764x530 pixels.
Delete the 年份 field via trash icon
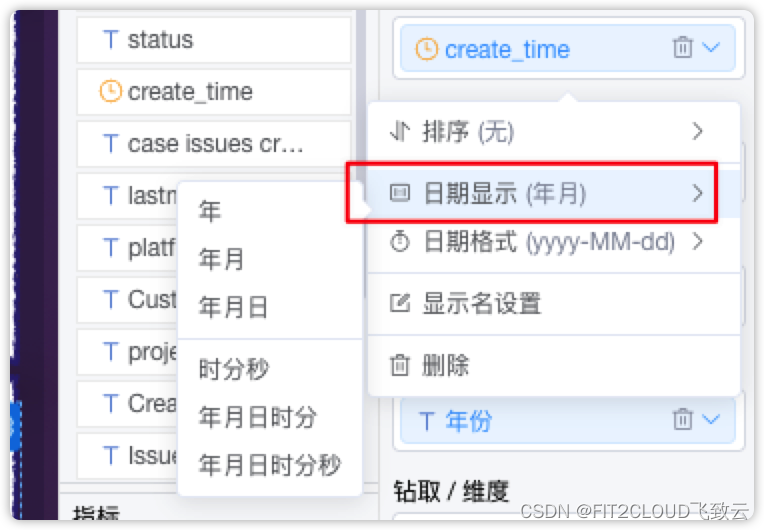point(682,419)
